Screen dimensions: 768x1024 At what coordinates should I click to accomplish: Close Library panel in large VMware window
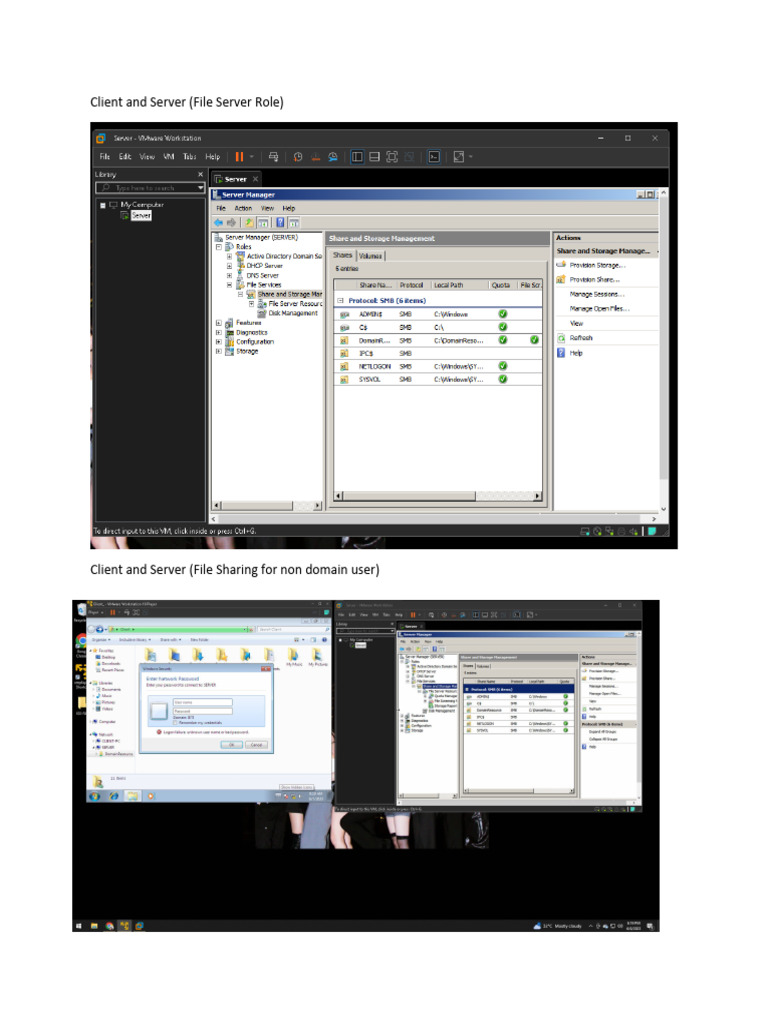(200, 174)
